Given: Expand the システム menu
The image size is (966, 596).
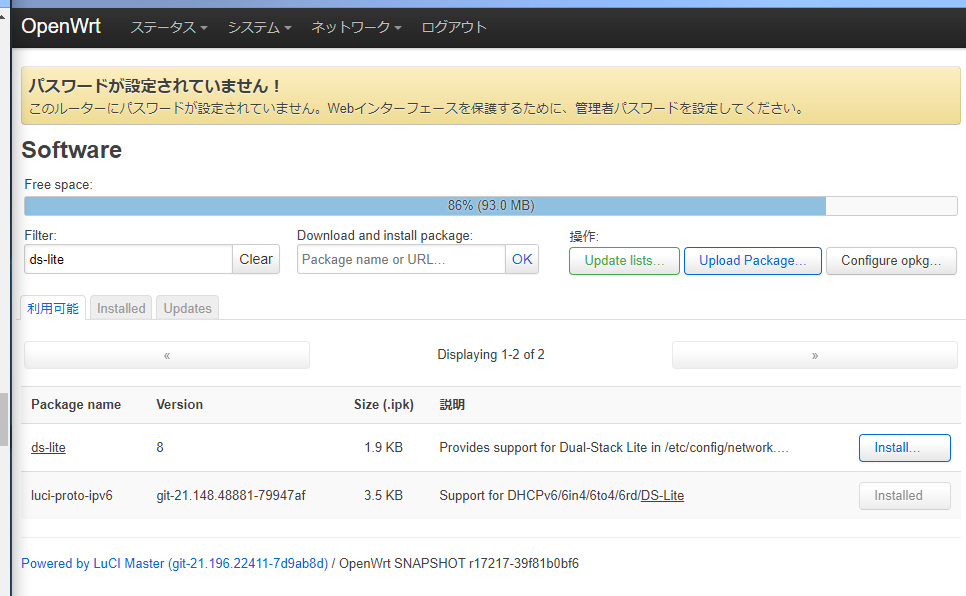Looking at the screenshot, I should 259,27.
